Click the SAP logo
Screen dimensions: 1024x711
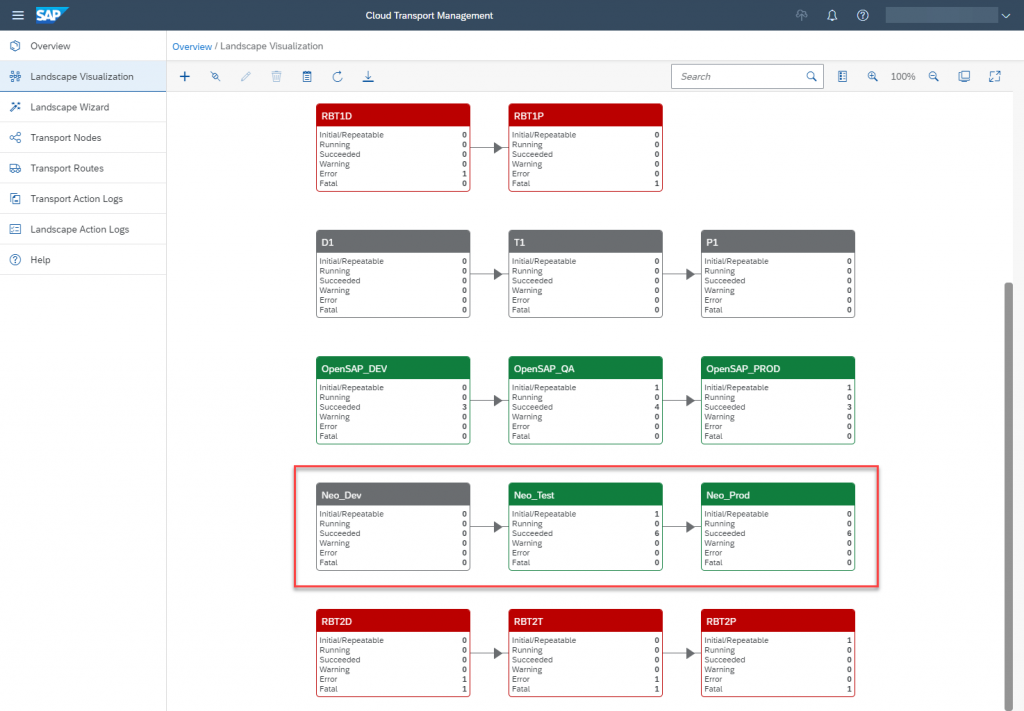click(52, 15)
